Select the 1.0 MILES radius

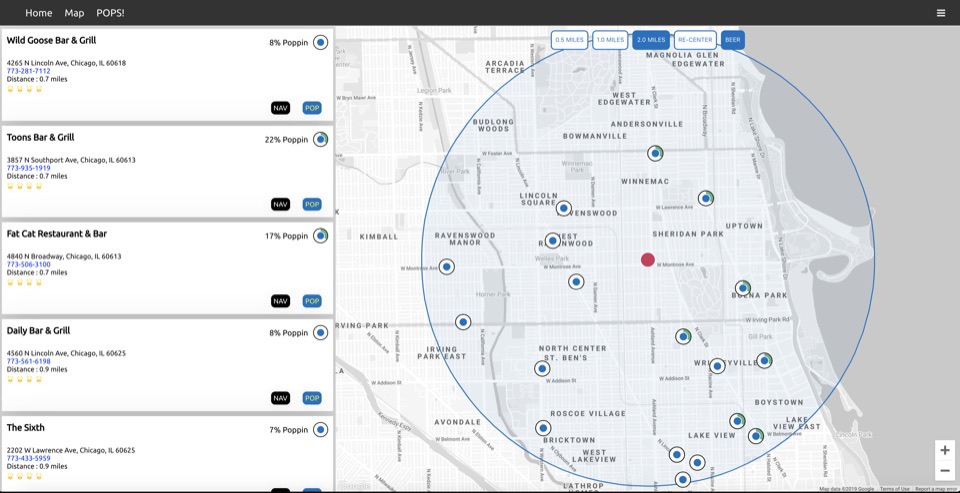click(x=610, y=40)
